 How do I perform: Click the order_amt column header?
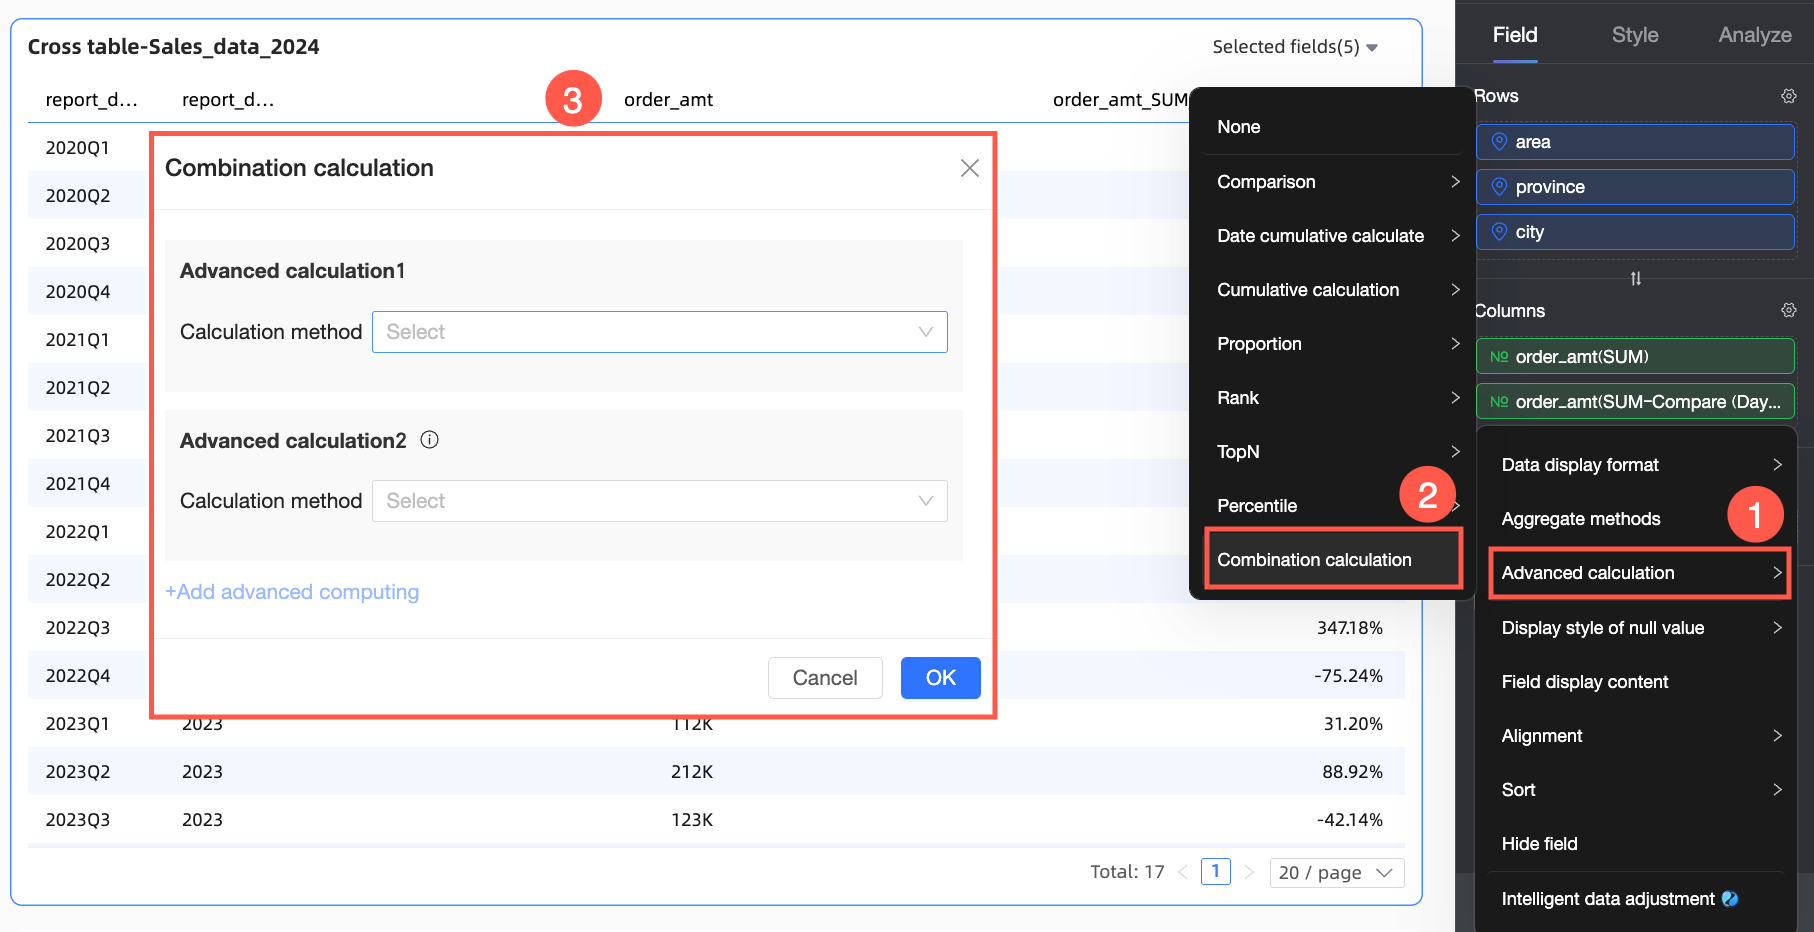(x=668, y=100)
